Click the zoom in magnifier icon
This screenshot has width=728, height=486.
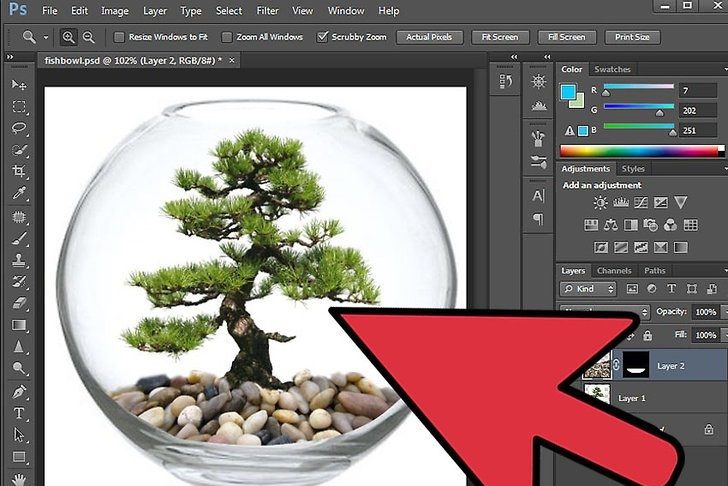(x=69, y=37)
